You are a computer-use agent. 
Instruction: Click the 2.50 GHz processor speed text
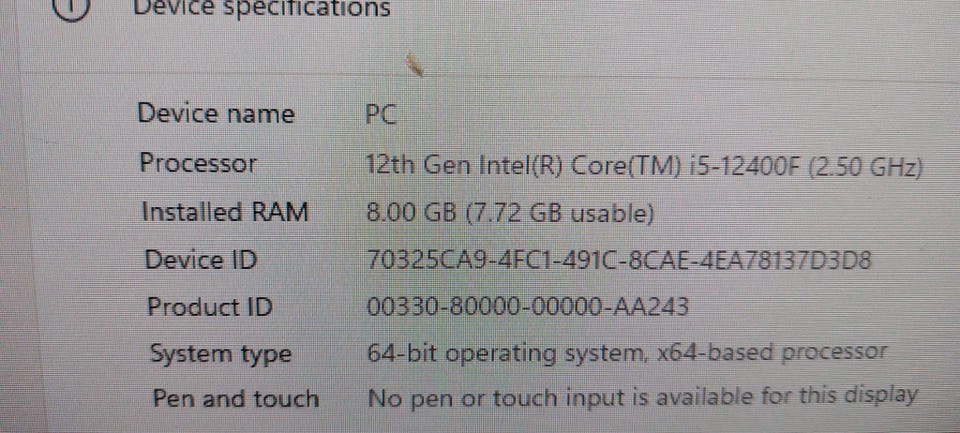tap(865, 167)
